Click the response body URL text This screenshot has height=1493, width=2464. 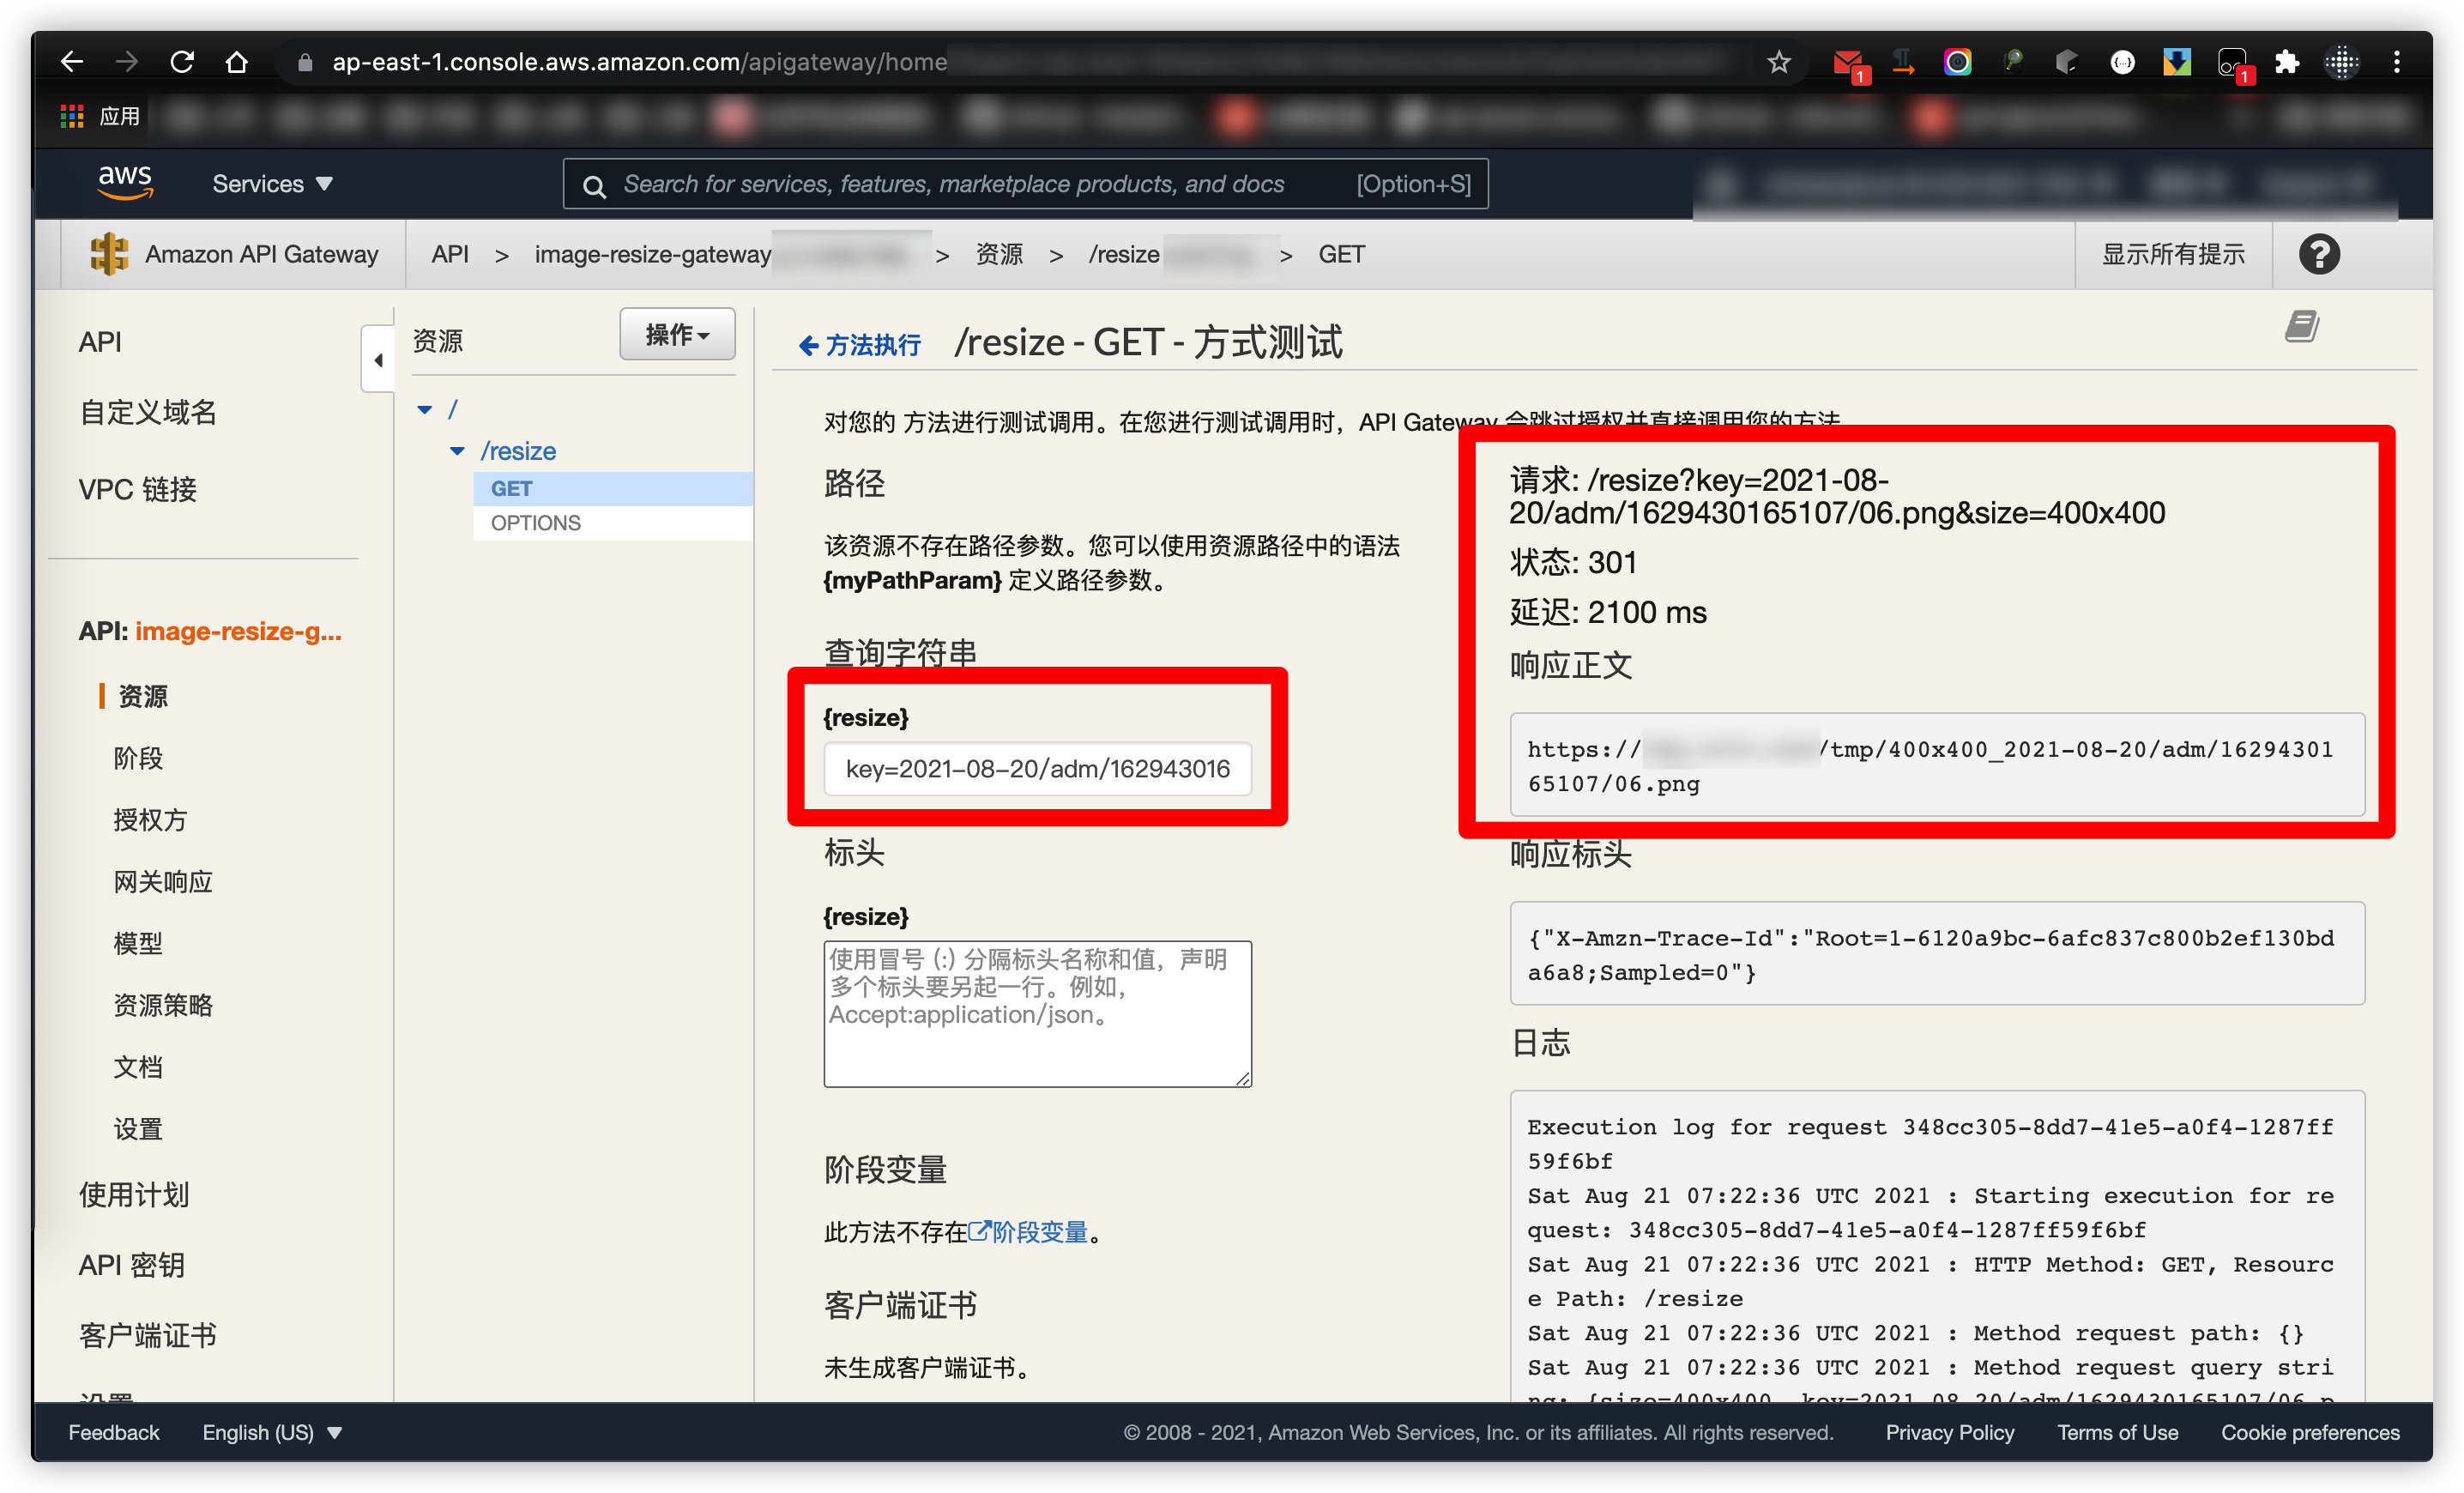pos(1930,766)
